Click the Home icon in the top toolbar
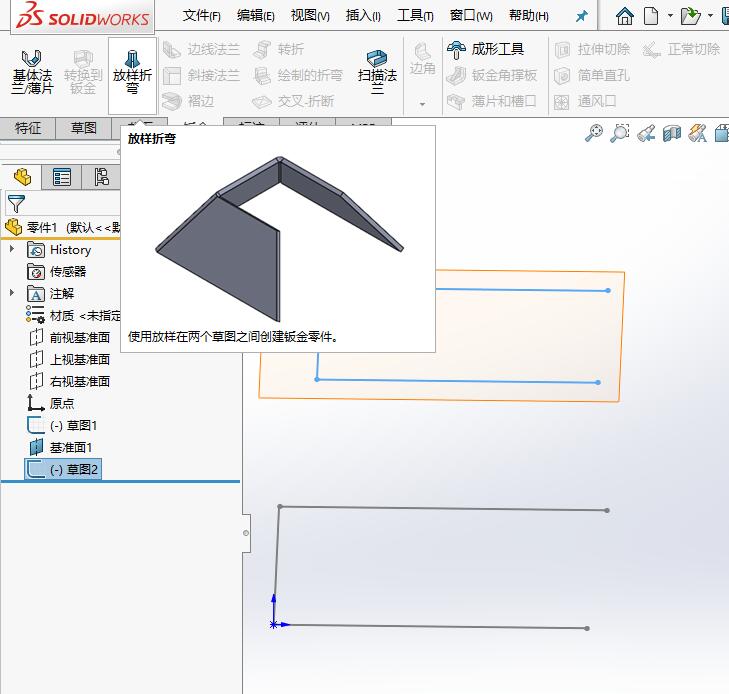Screen dimensions: 729x694 pyautogui.click(x=624, y=16)
